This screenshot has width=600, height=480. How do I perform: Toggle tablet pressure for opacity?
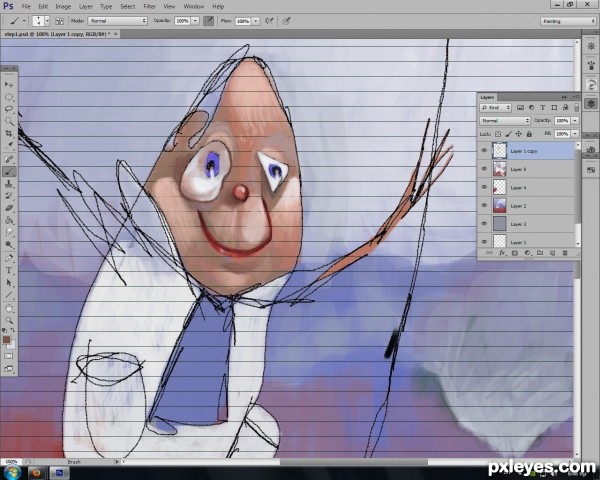(208, 21)
